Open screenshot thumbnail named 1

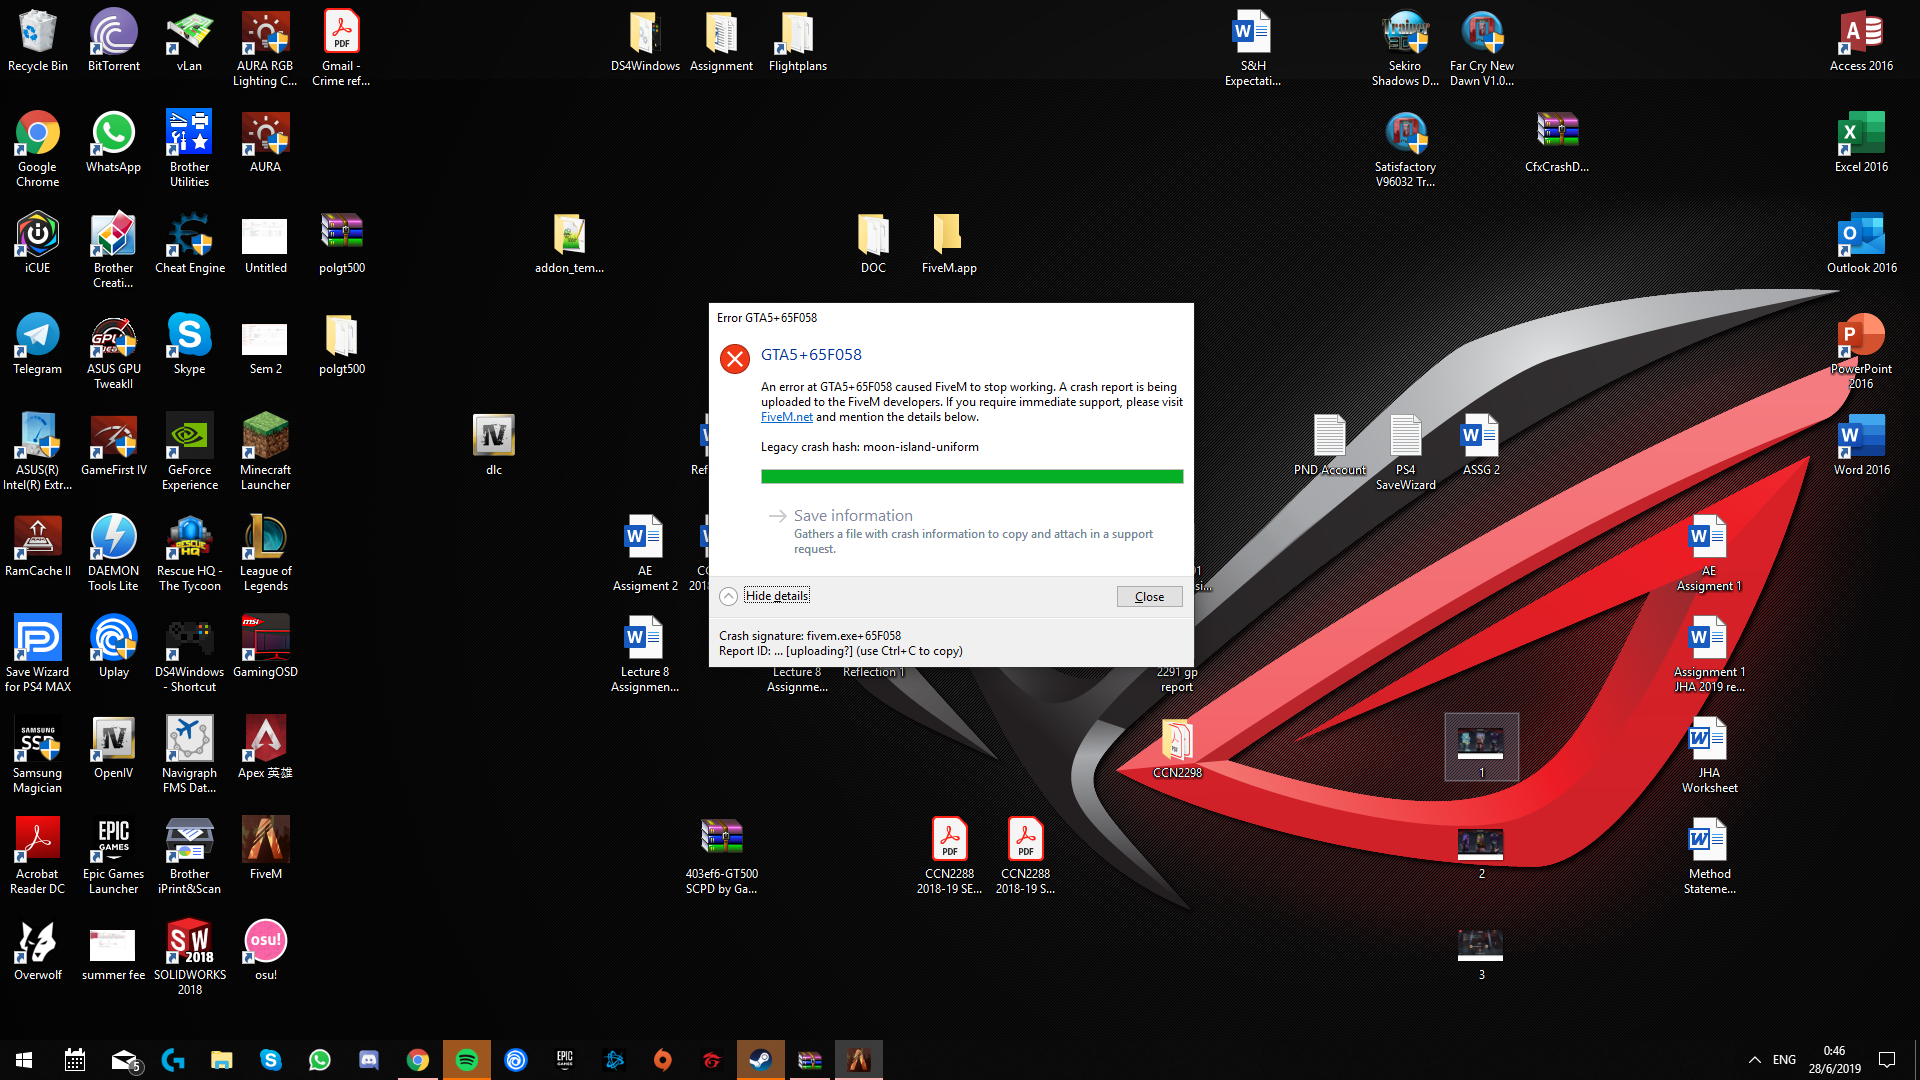pyautogui.click(x=1481, y=744)
